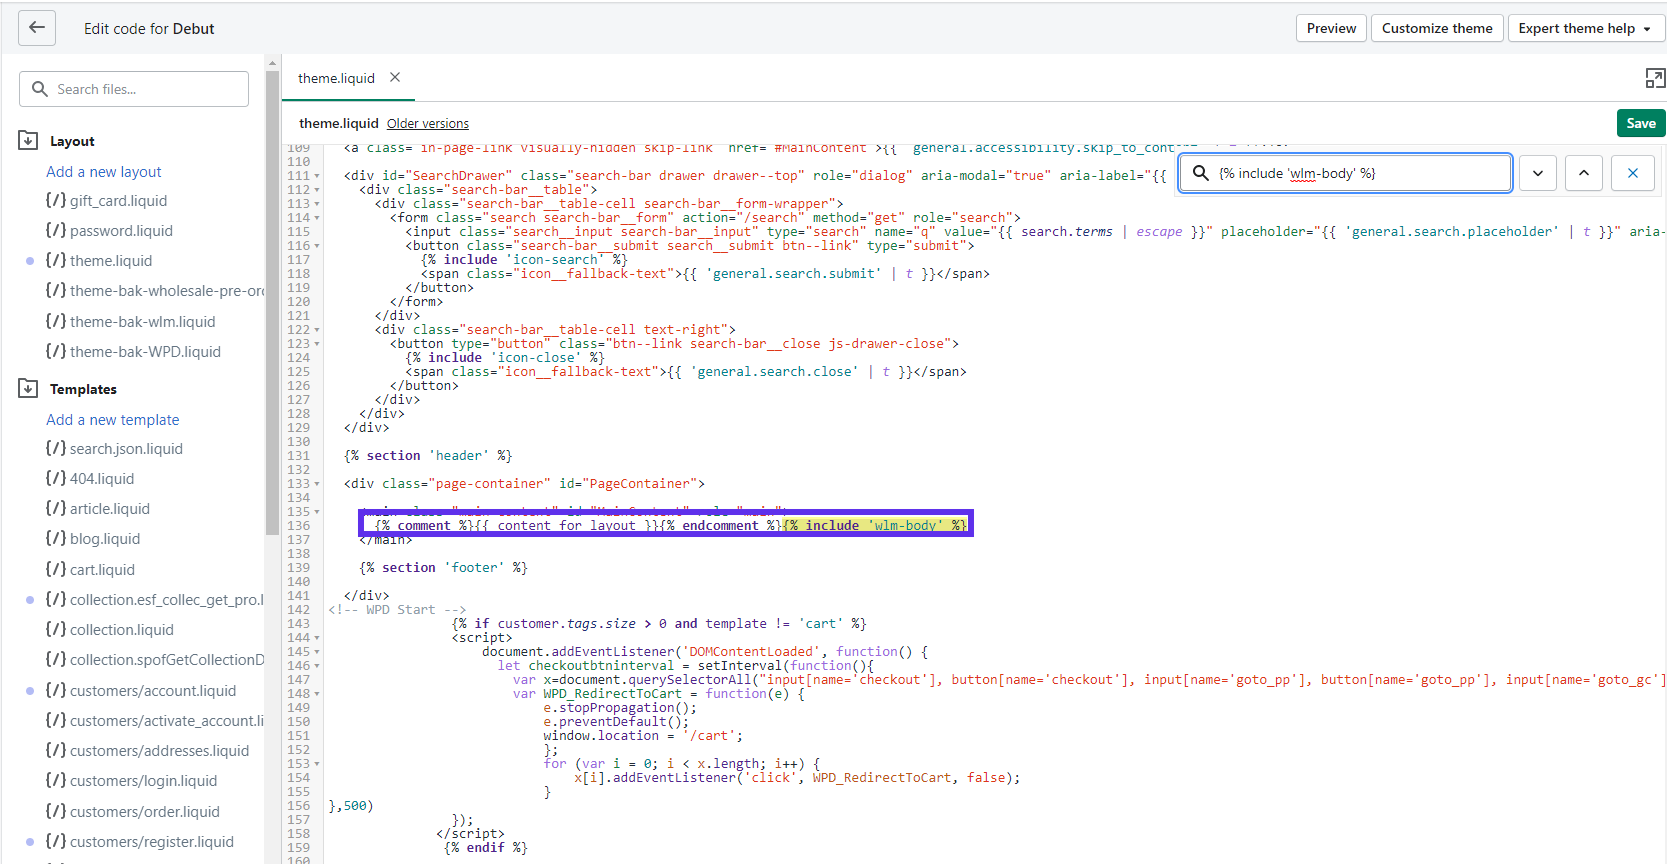This screenshot has height=864, width=1667.
Task: Click the endif line 159
Action: tap(486, 847)
